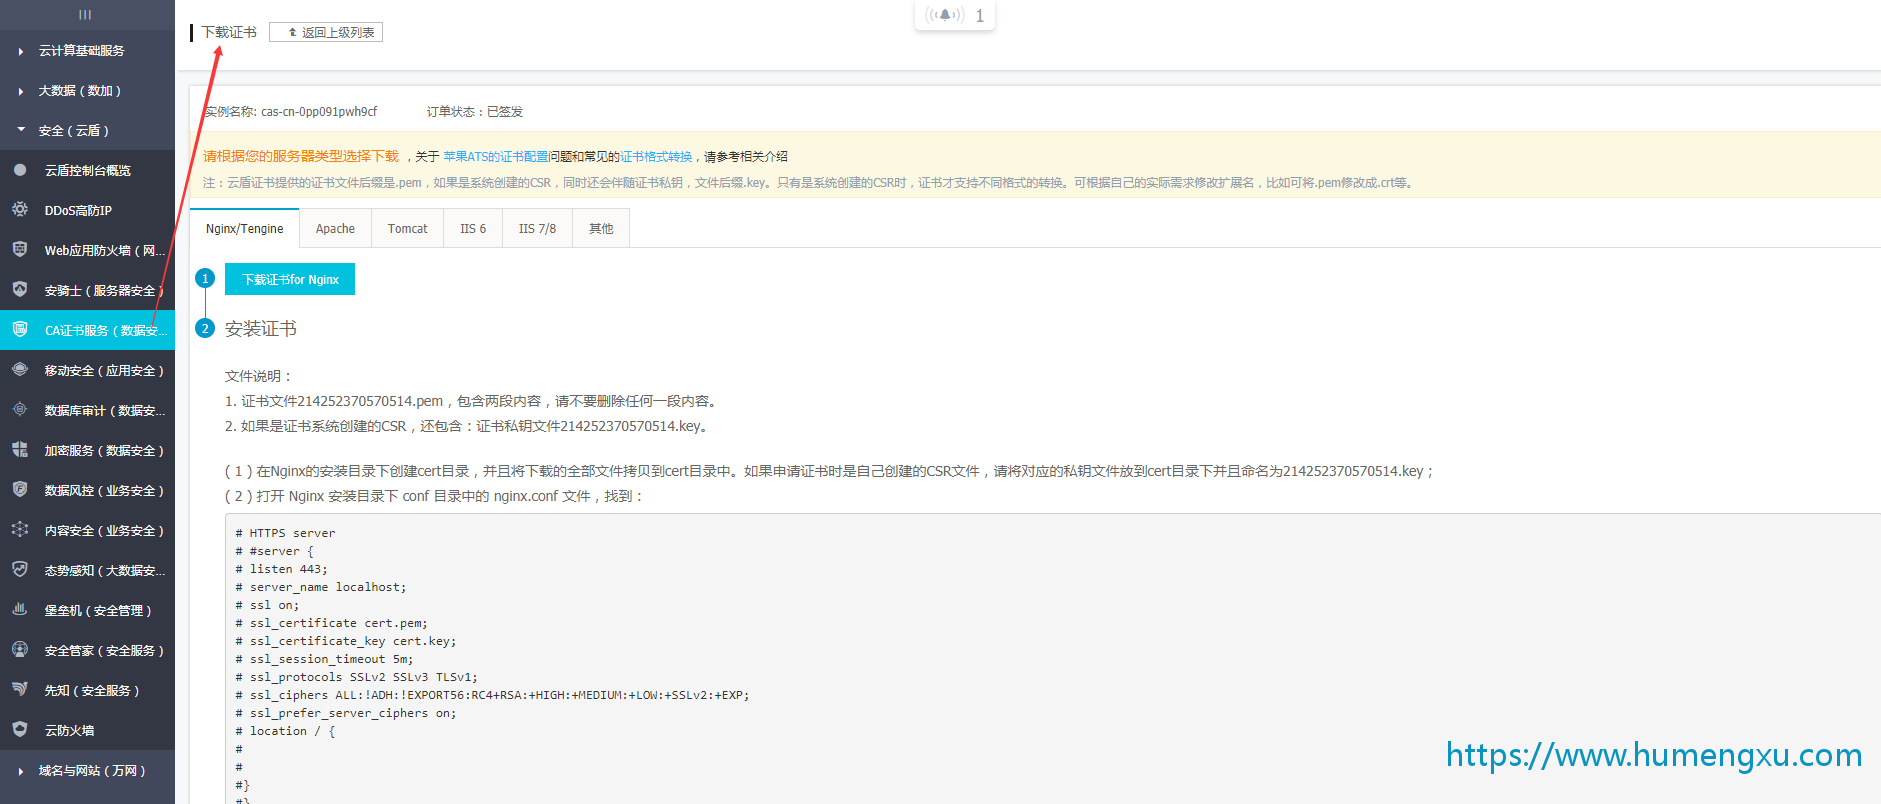Image resolution: width=1881 pixels, height=804 pixels.
Task: Open 安全管家（安全服务） menu entry
Action: 87,650
